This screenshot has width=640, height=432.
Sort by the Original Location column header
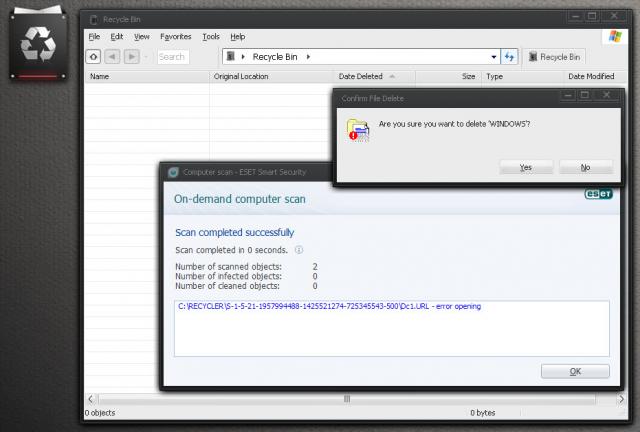tap(271, 76)
